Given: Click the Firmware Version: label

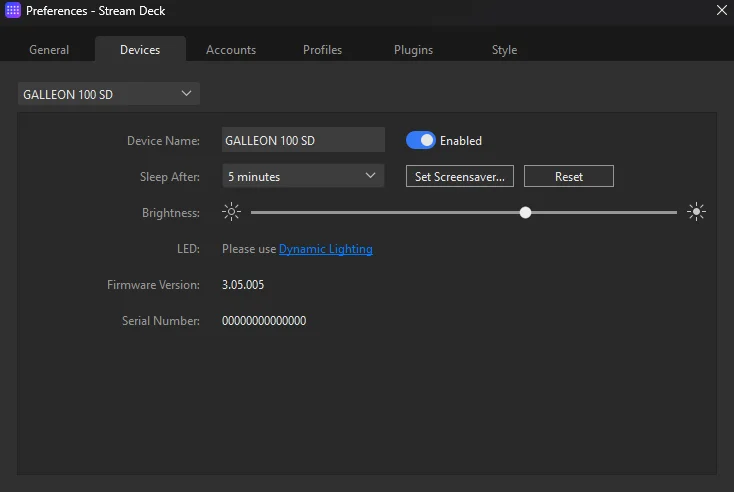Looking at the screenshot, I should pyautogui.click(x=153, y=285).
